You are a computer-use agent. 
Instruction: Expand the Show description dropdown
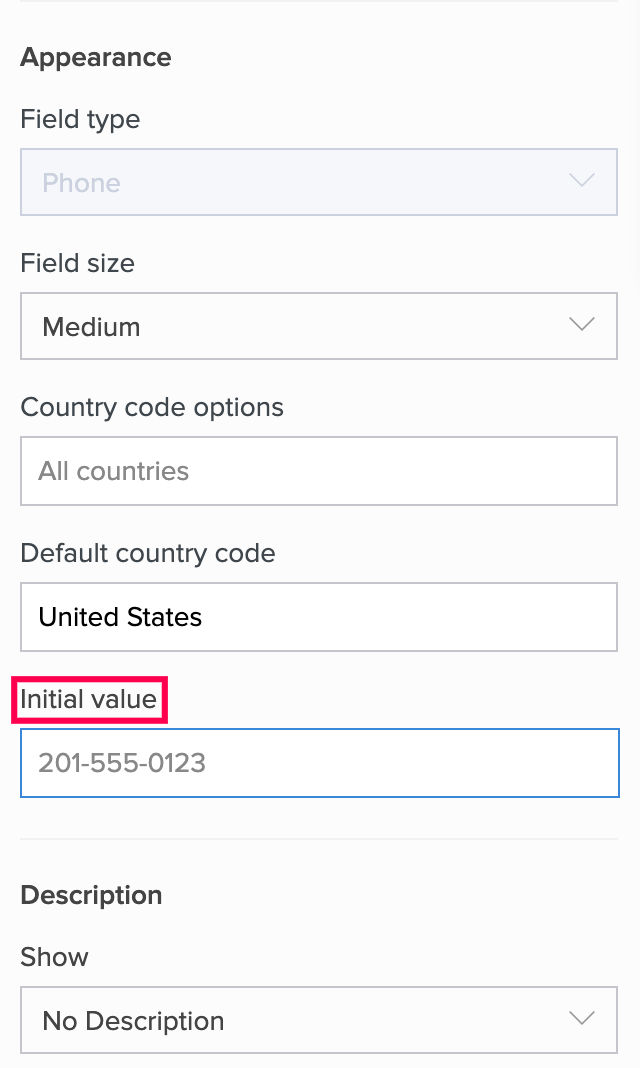318,1020
